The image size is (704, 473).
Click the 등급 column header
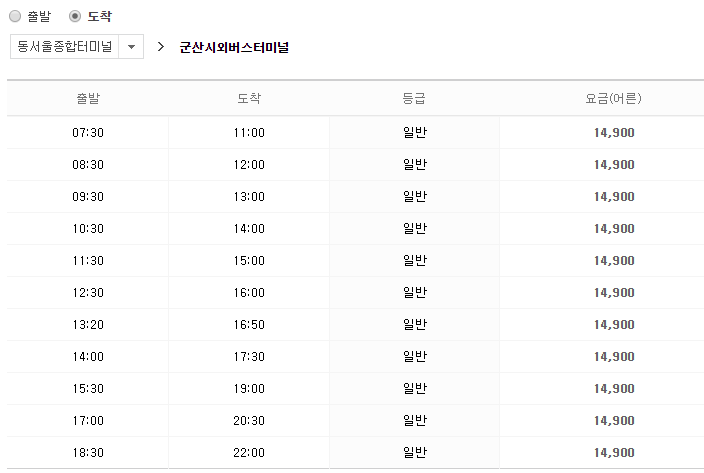coord(414,99)
